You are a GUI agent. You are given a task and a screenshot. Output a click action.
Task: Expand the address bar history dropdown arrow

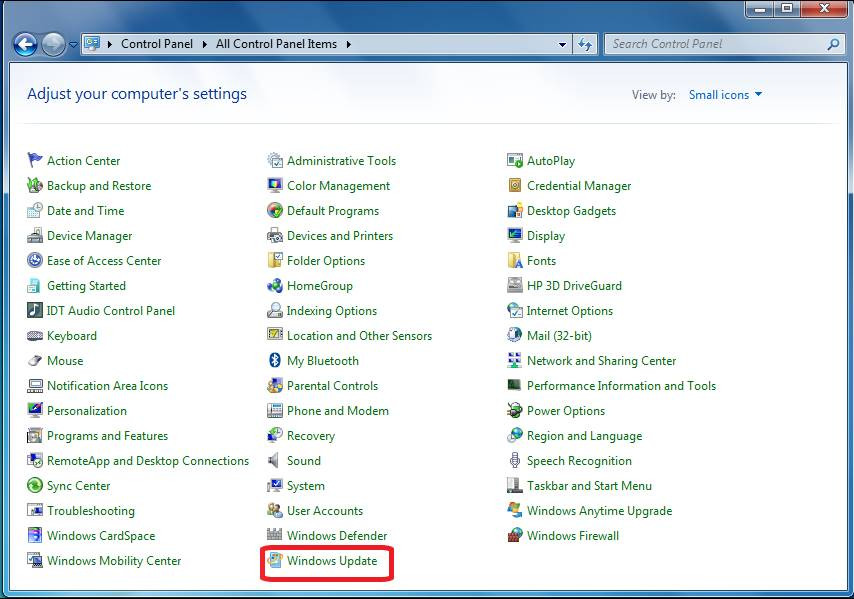[x=563, y=44]
